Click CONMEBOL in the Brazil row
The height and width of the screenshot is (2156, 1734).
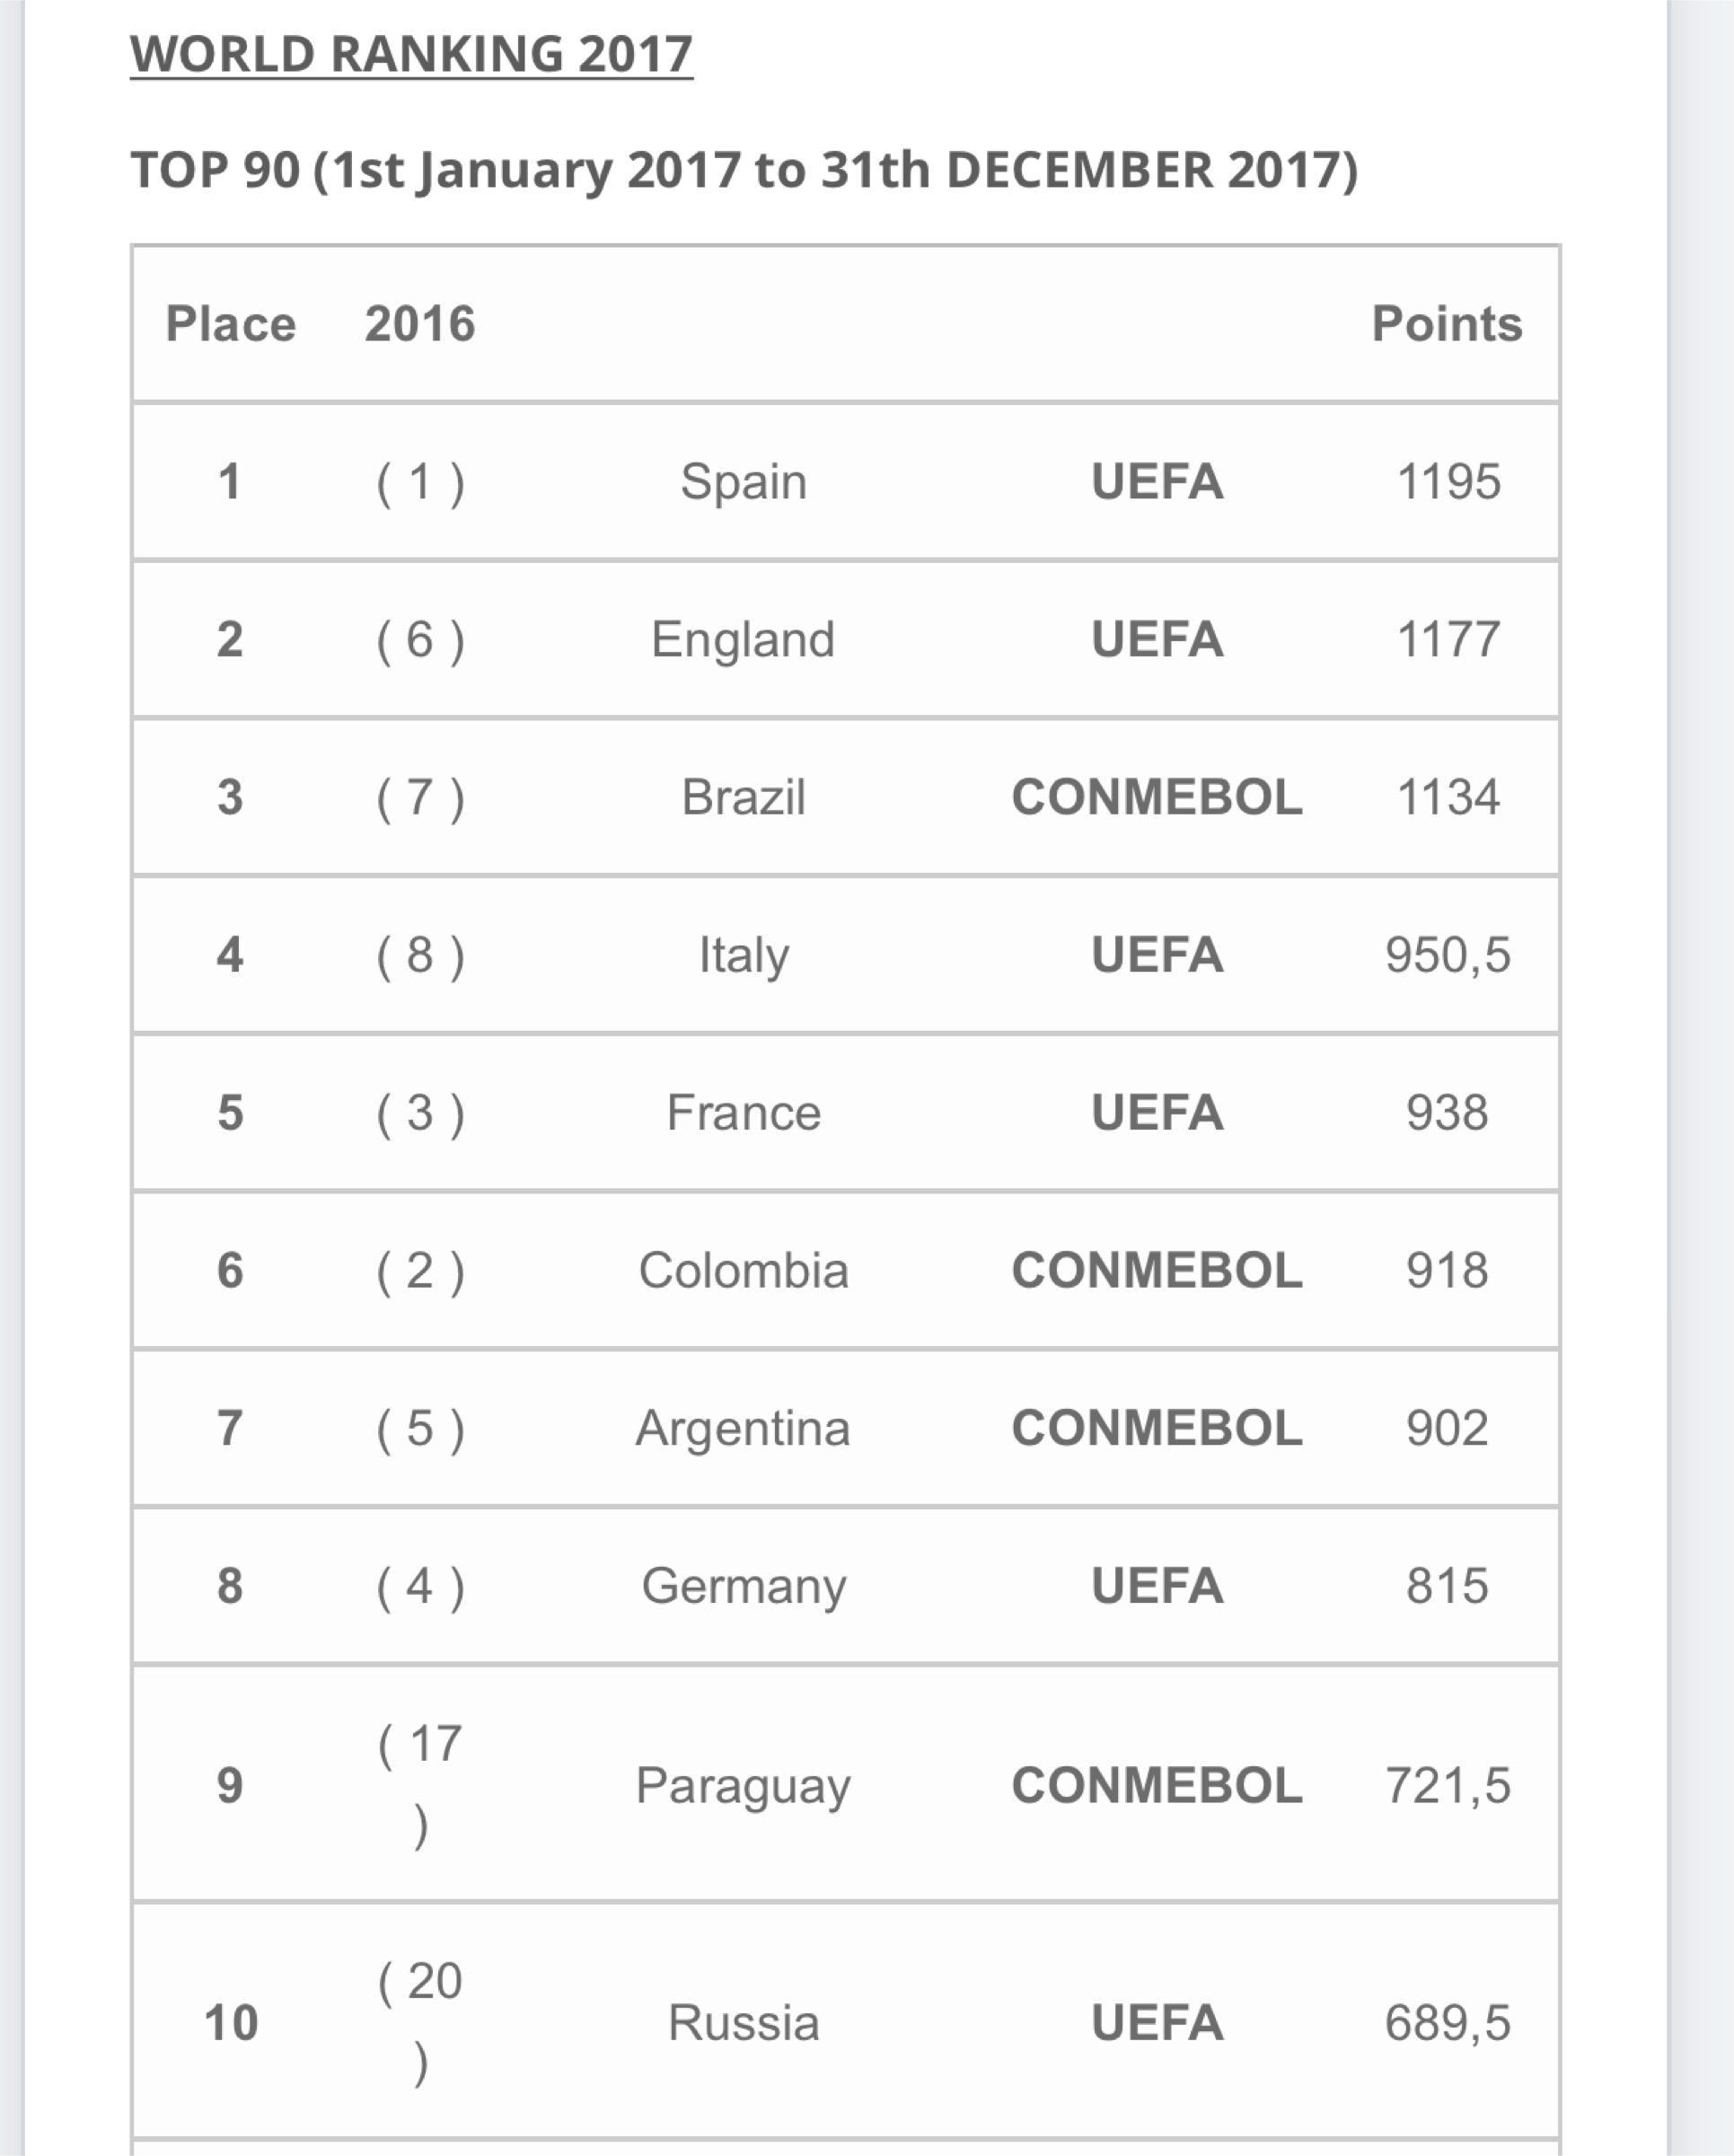pyautogui.click(x=1157, y=797)
